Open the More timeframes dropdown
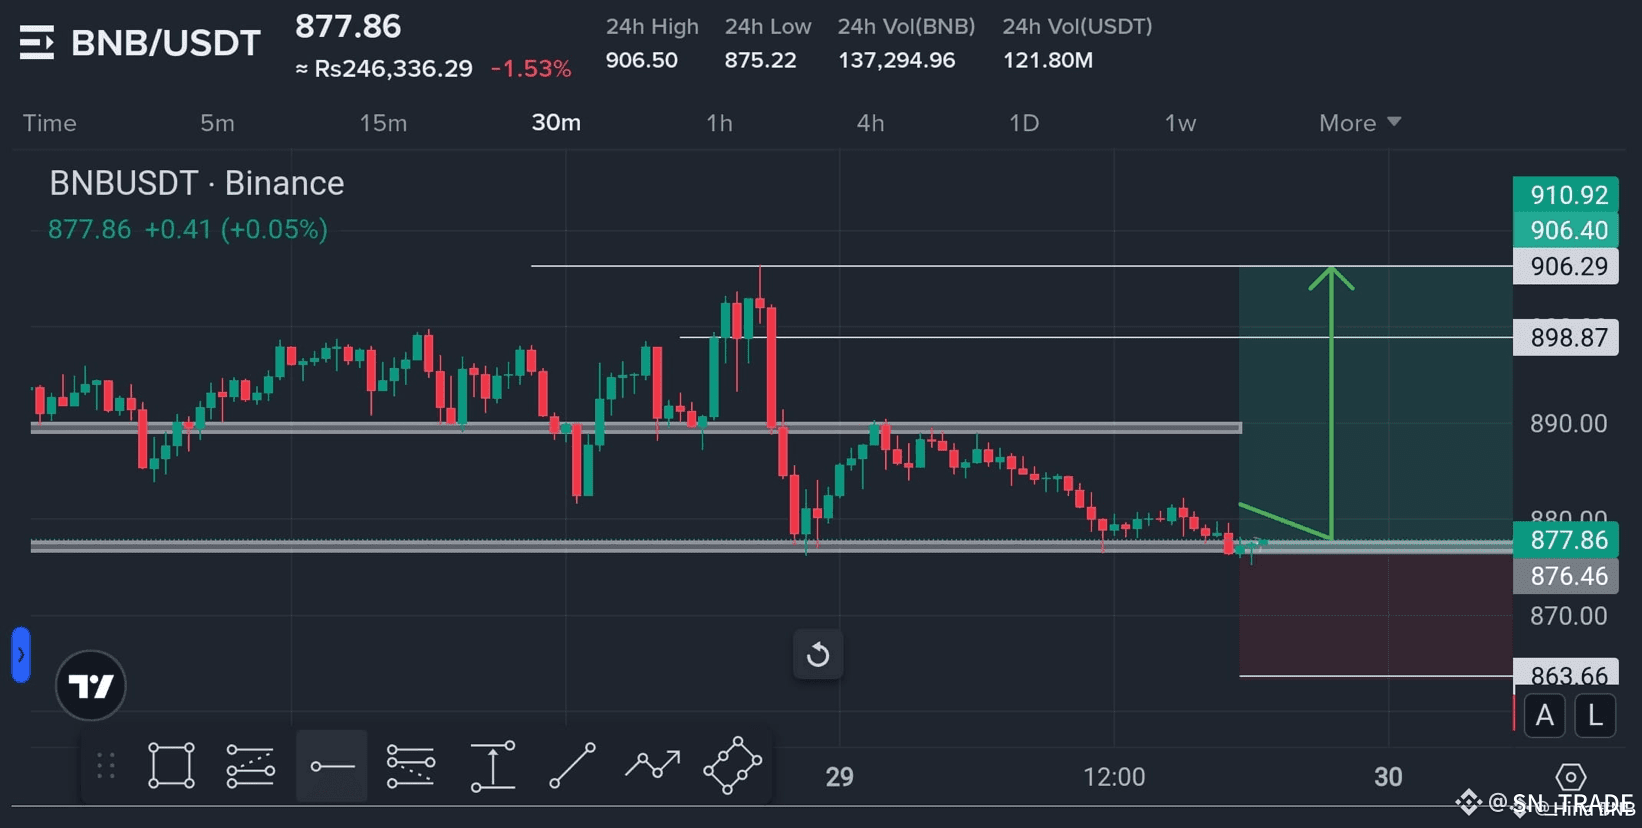Viewport: 1642px width, 828px height. point(1360,123)
